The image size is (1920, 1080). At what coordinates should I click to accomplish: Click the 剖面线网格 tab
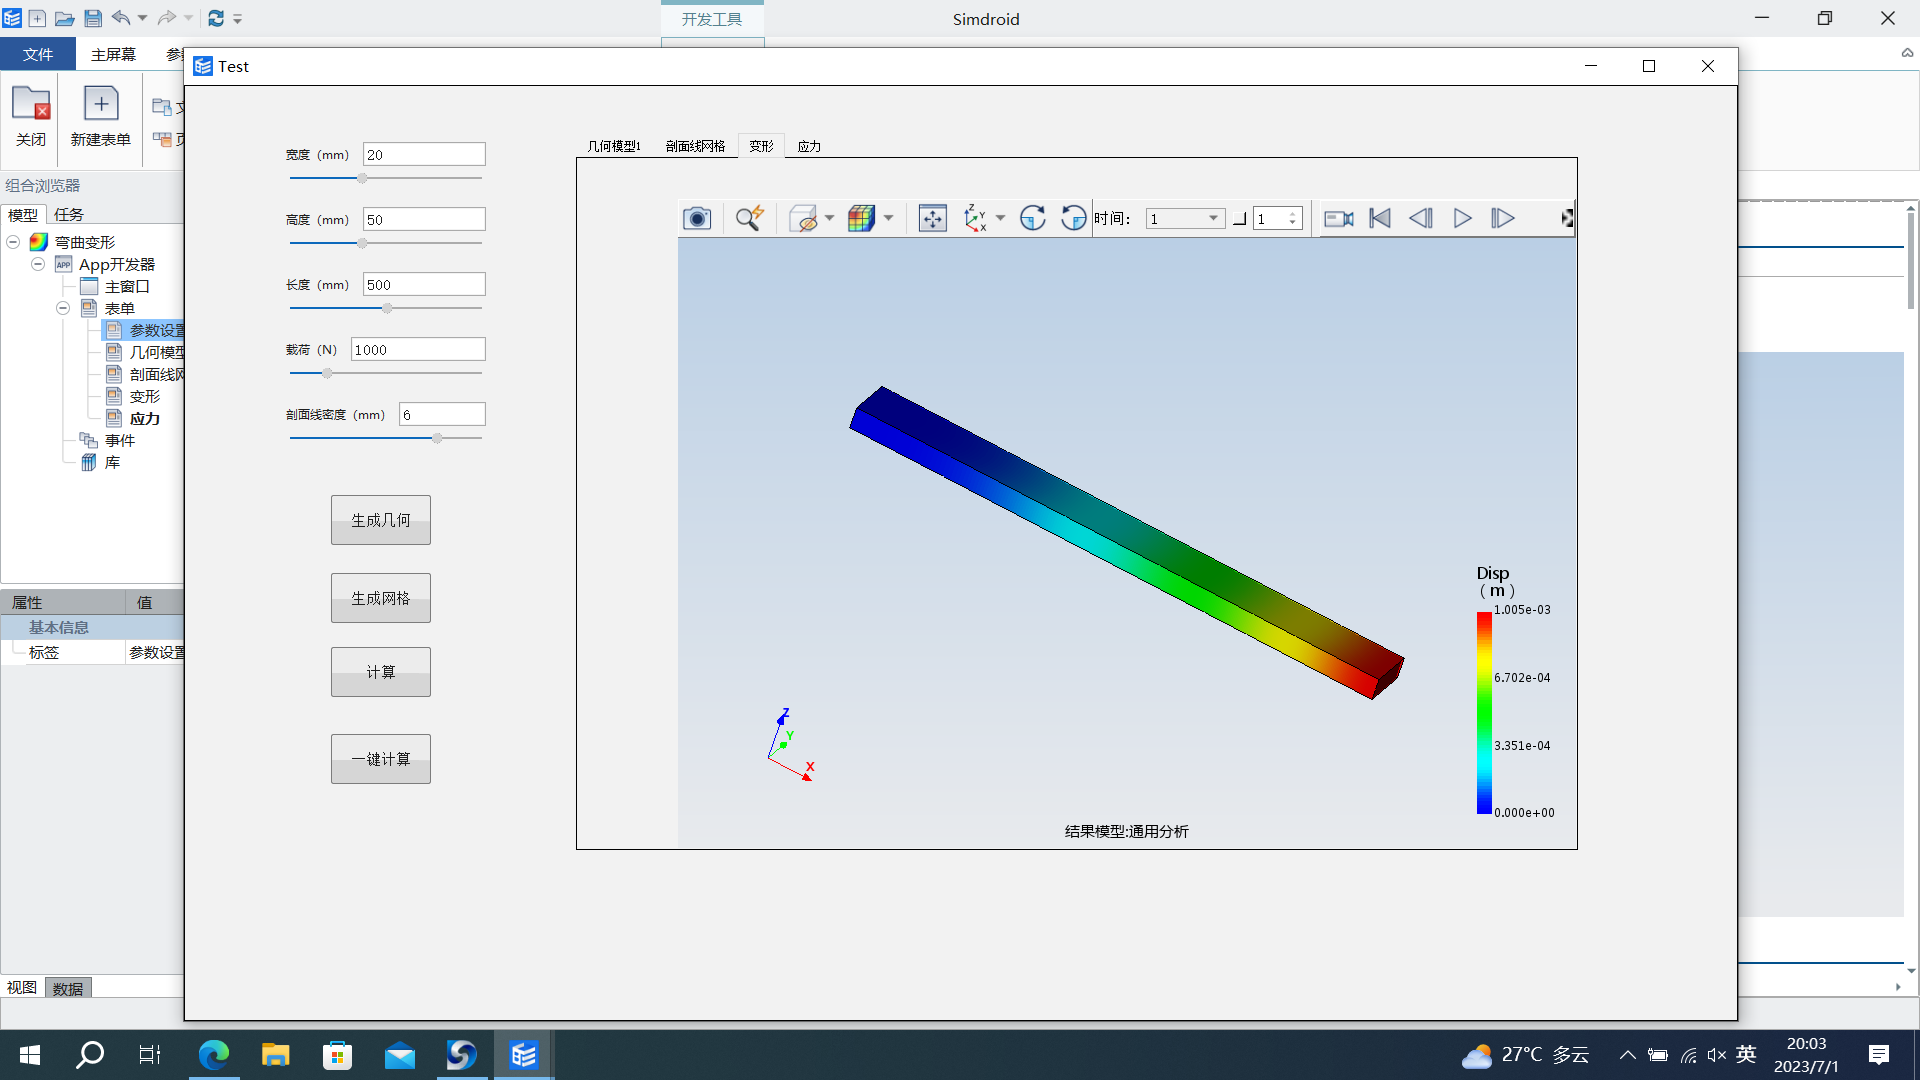[695, 146]
